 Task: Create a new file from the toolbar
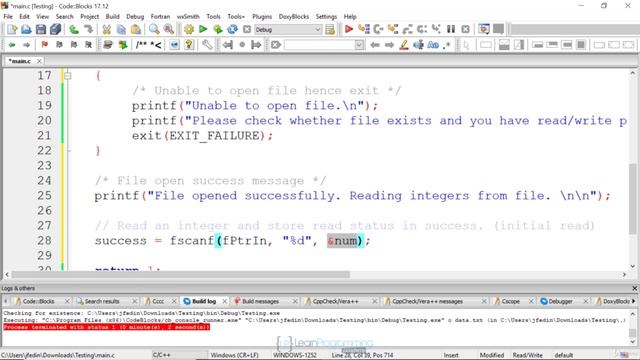tap(11, 29)
